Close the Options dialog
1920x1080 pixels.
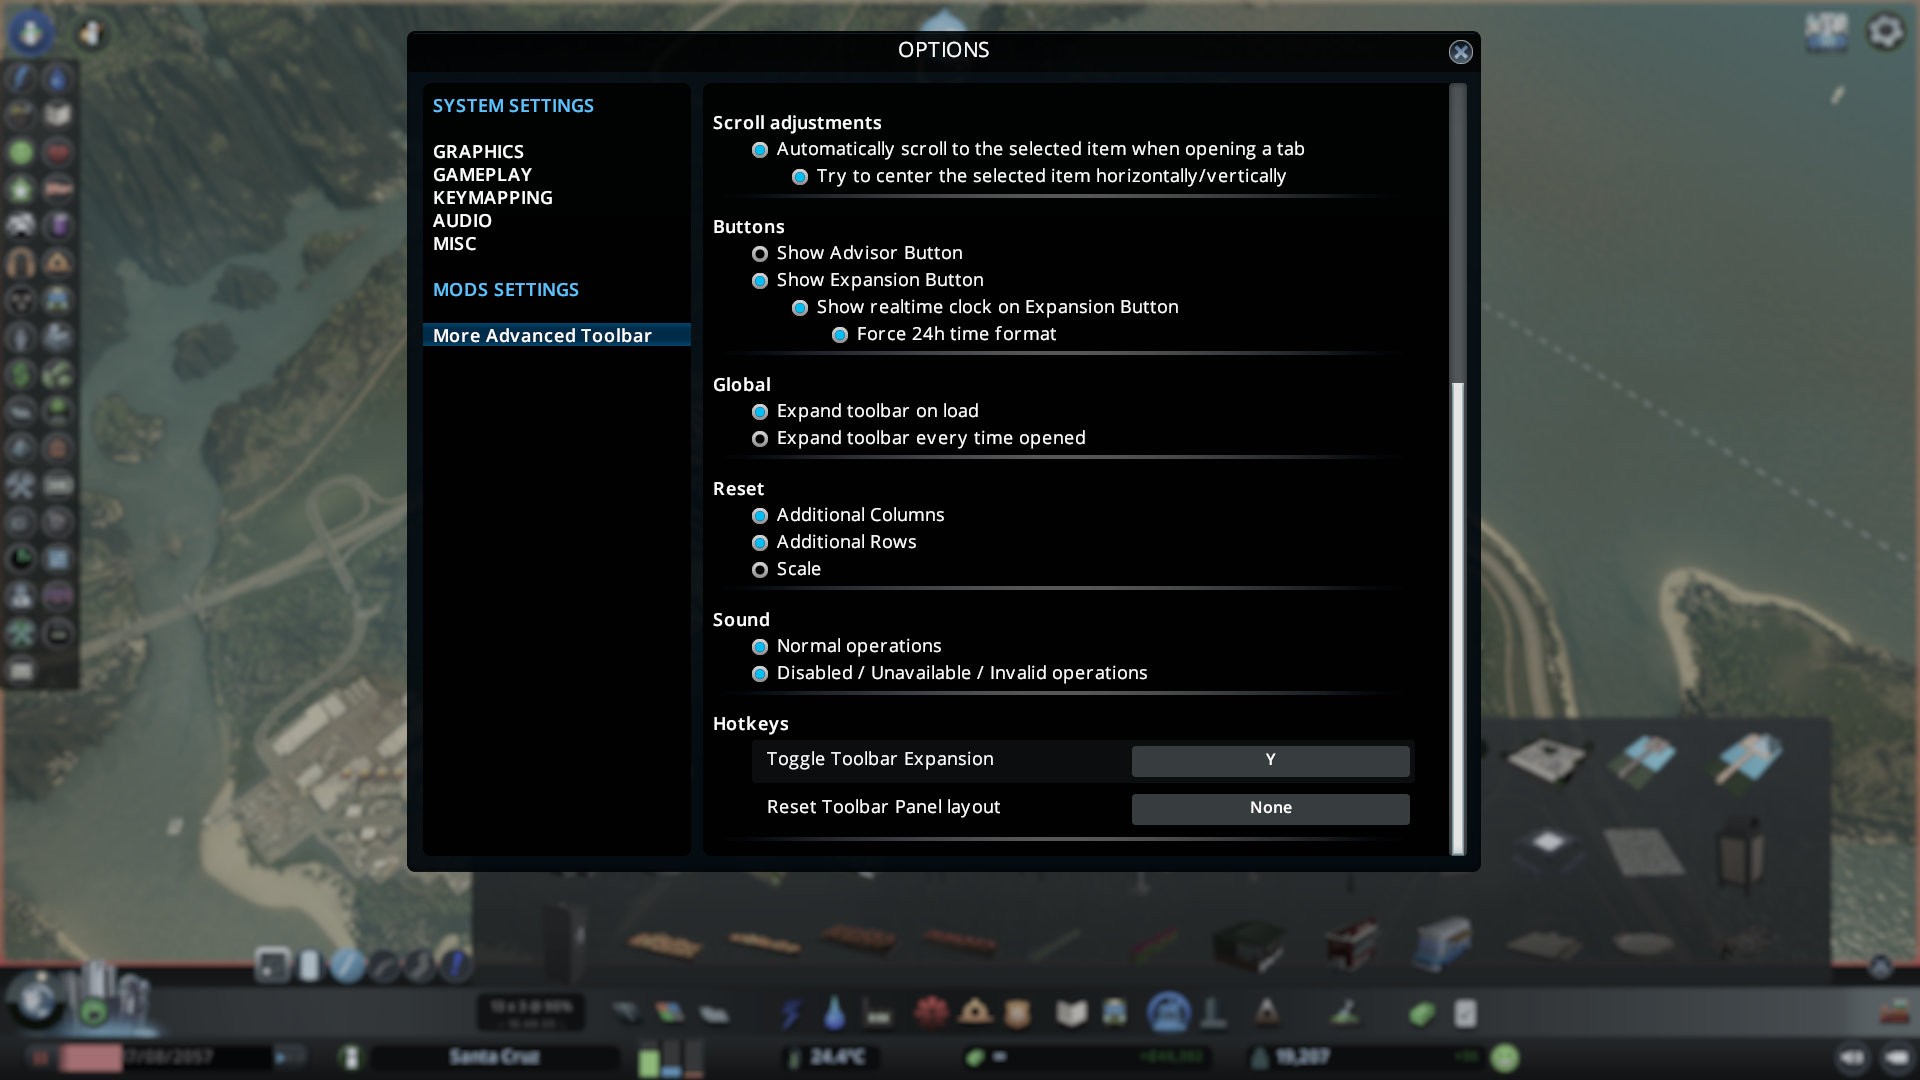pyautogui.click(x=1460, y=52)
